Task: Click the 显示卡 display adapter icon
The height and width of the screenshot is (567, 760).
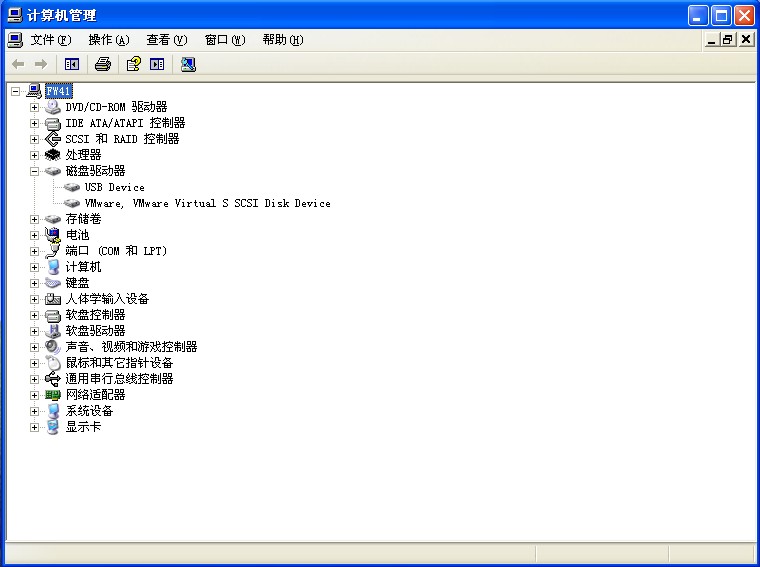Action: [52, 427]
